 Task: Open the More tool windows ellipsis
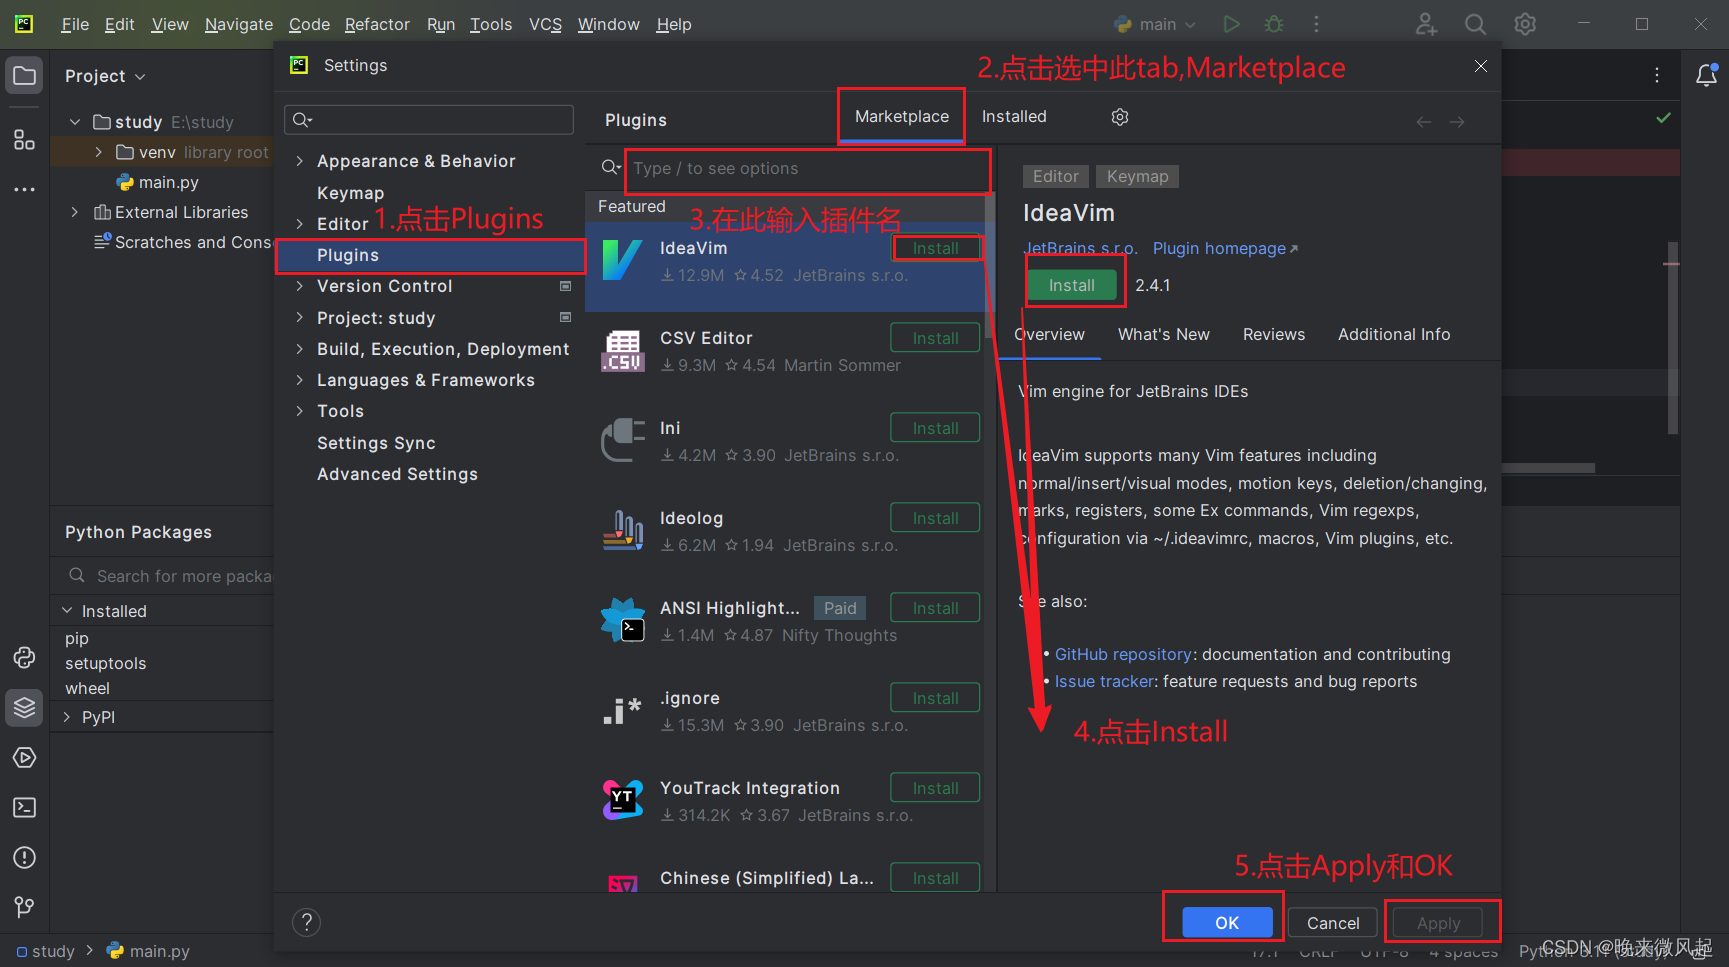25,189
